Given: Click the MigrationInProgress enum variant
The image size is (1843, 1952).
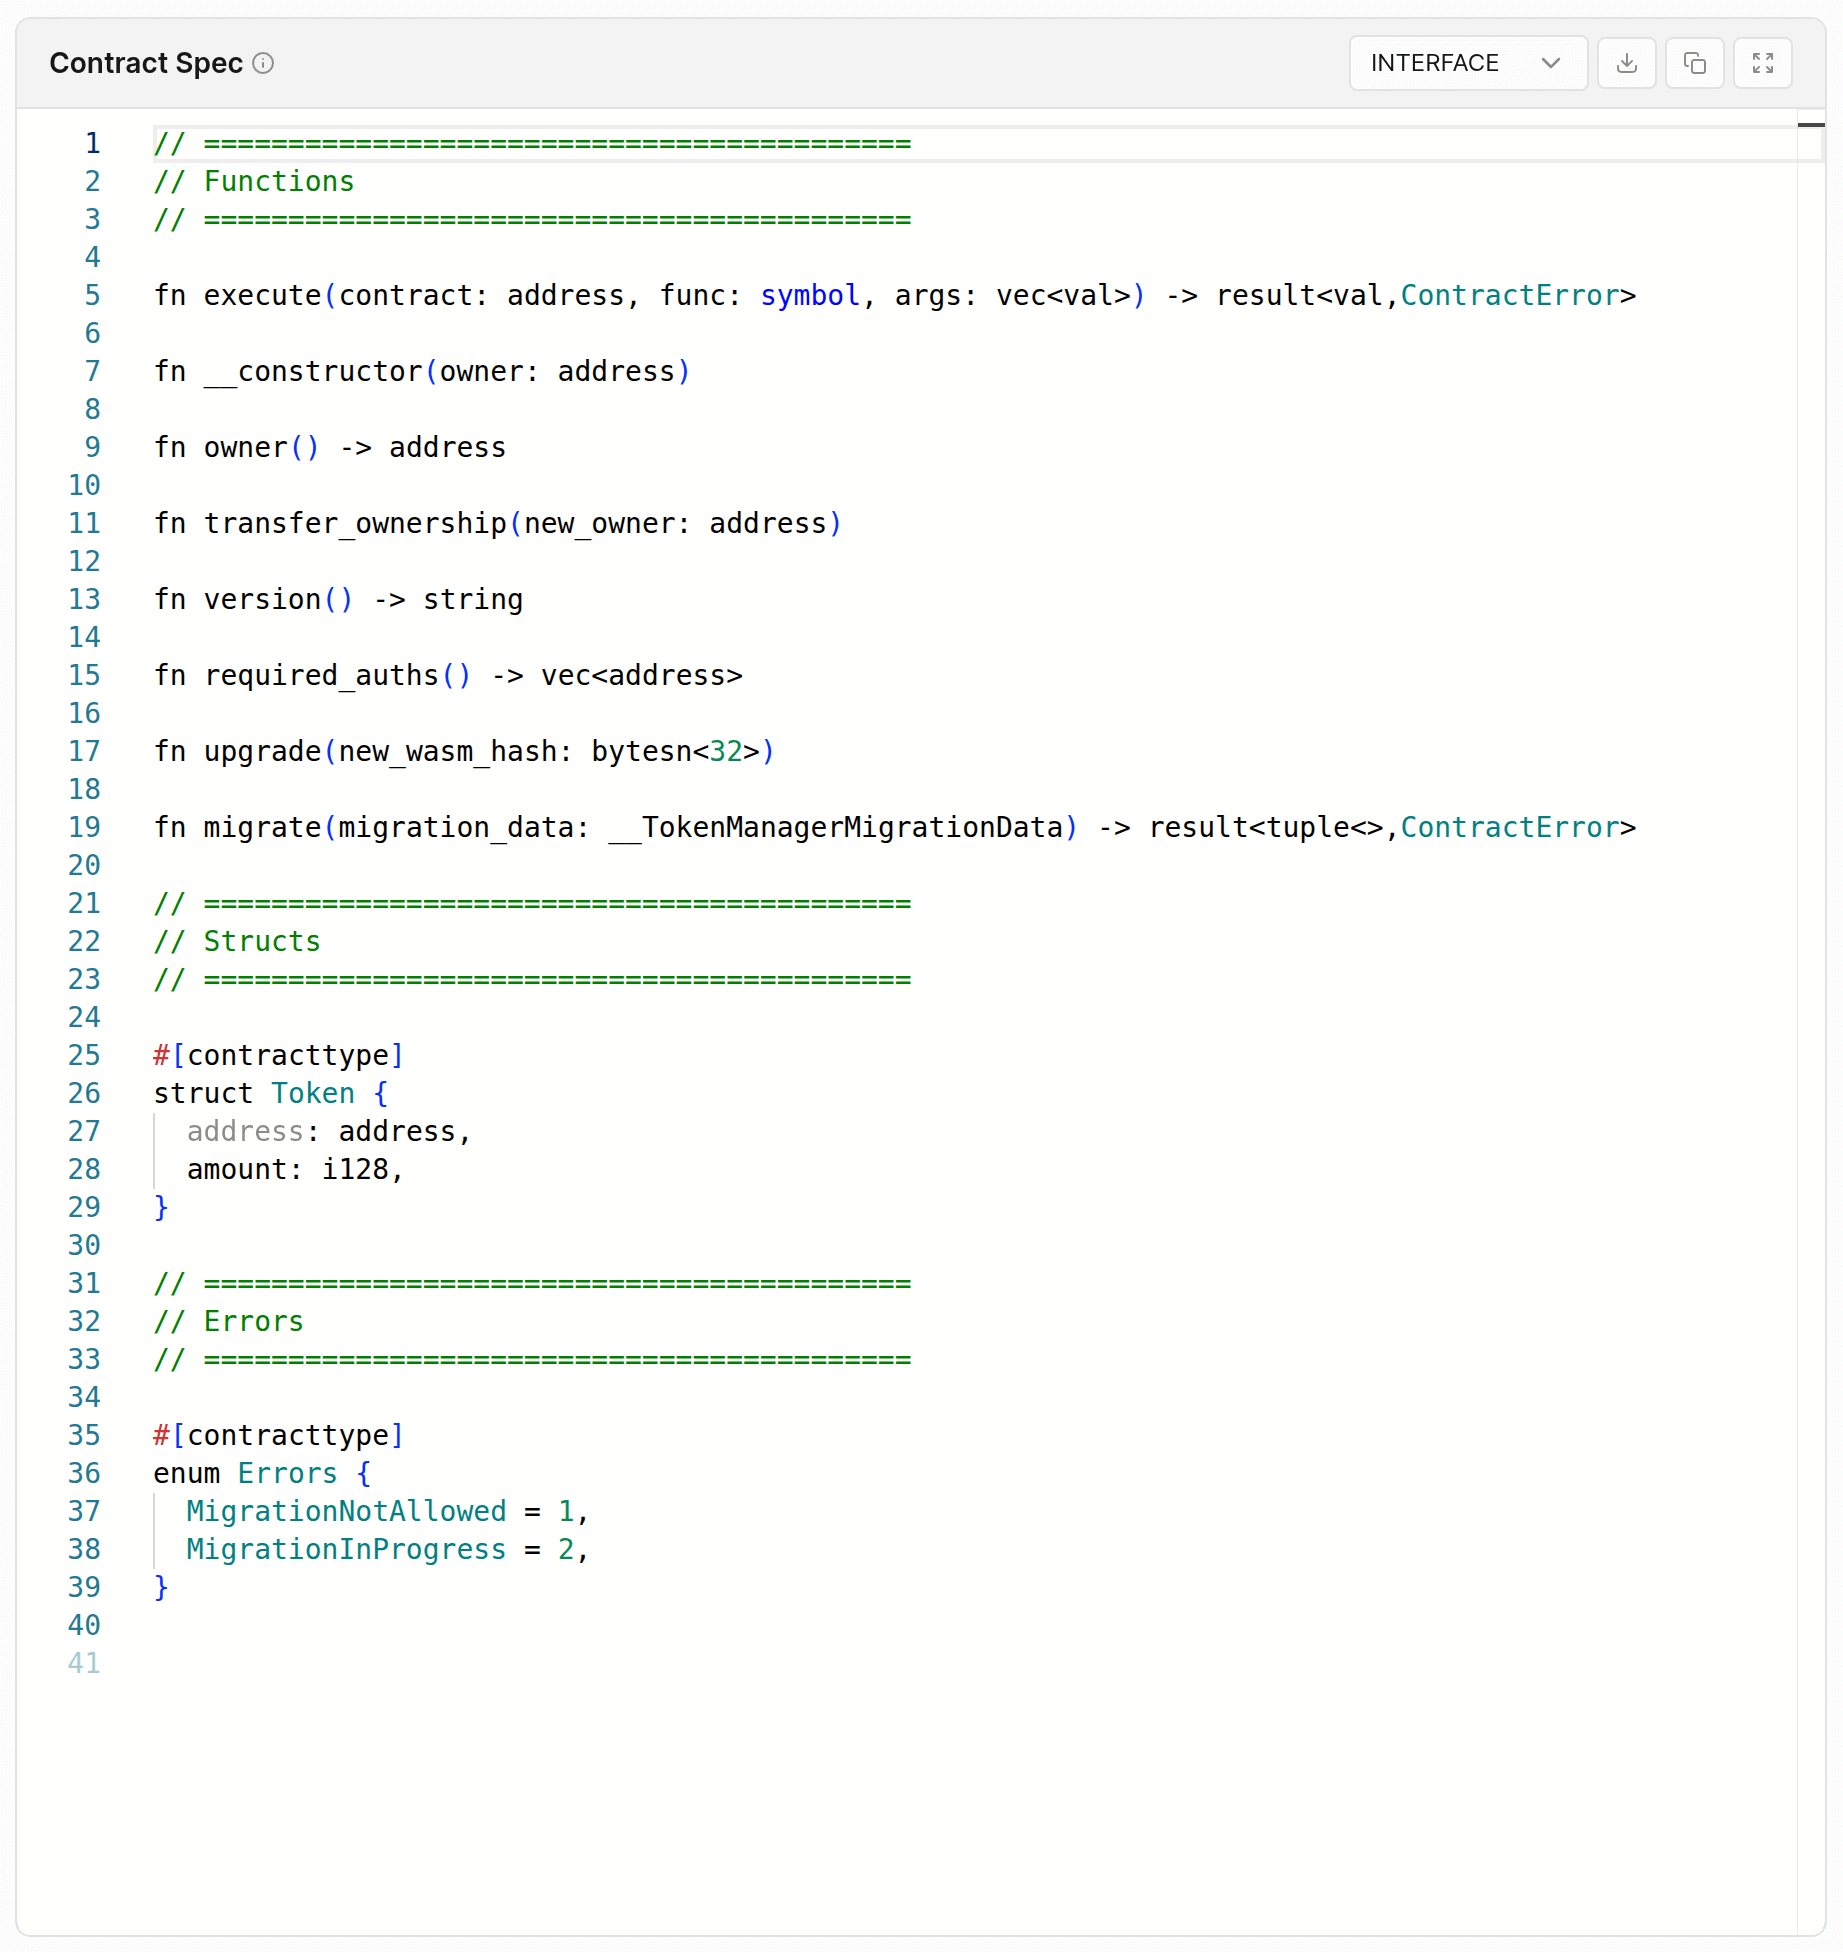Looking at the screenshot, I should click(346, 1549).
